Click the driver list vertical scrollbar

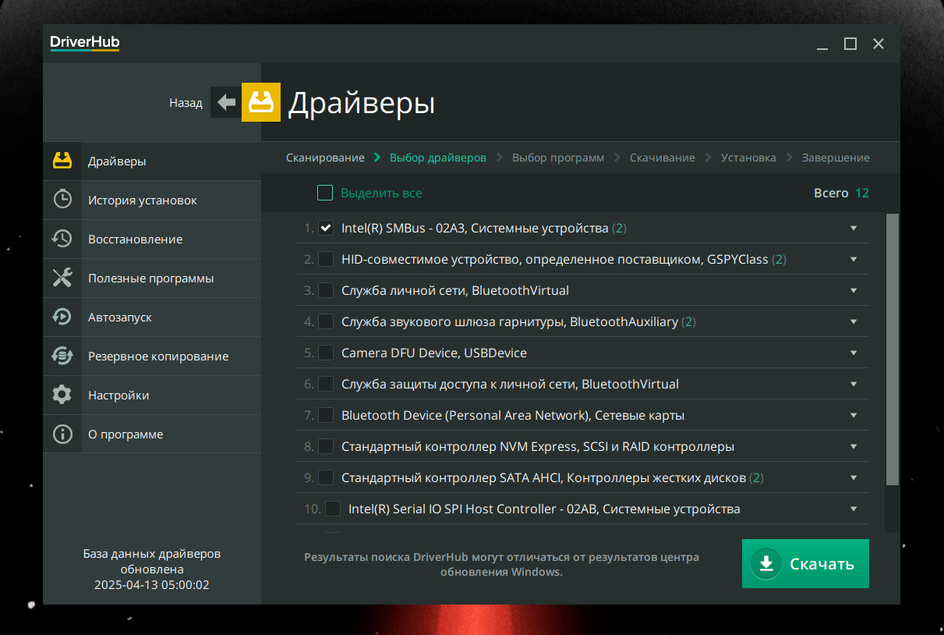(x=892, y=349)
